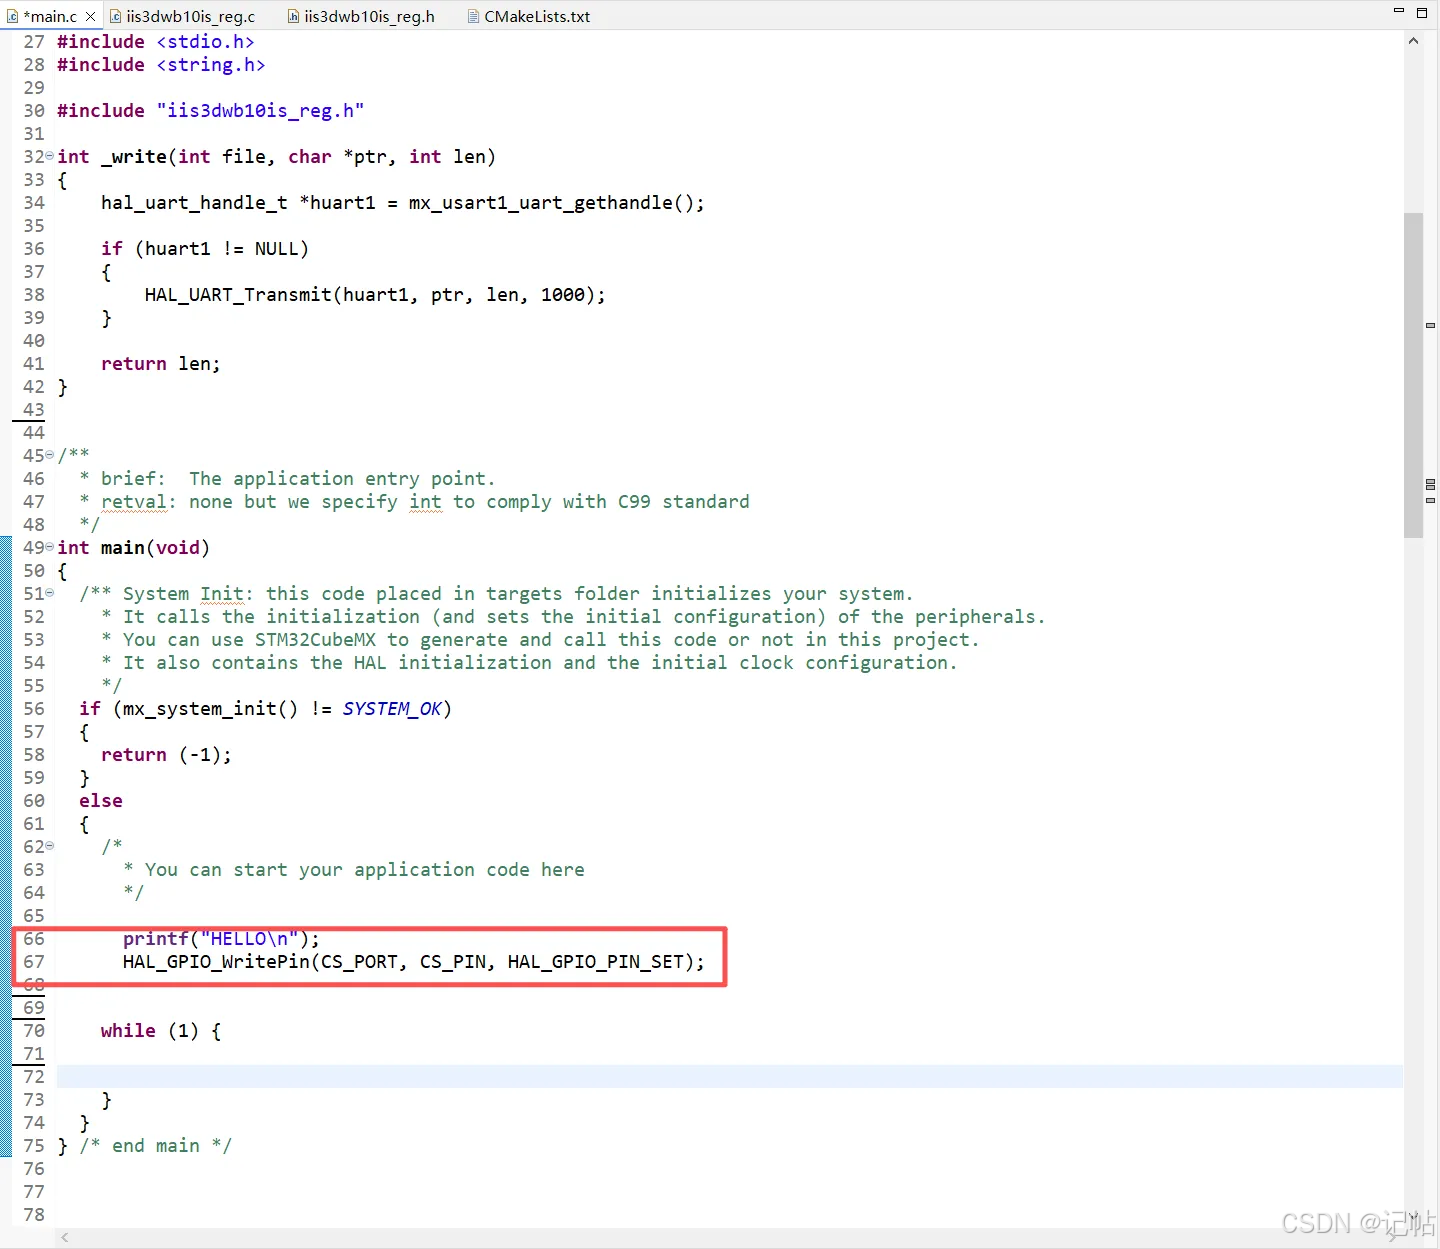Fold the brief comment block at line 45
The height and width of the screenshot is (1249, 1440).
[50, 455]
